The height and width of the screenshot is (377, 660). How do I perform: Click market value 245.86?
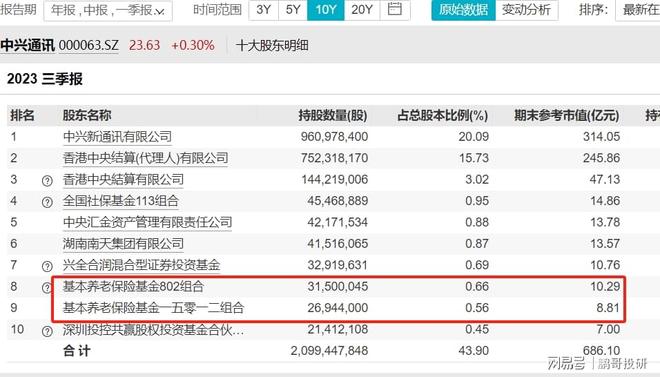pyautogui.click(x=601, y=158)
